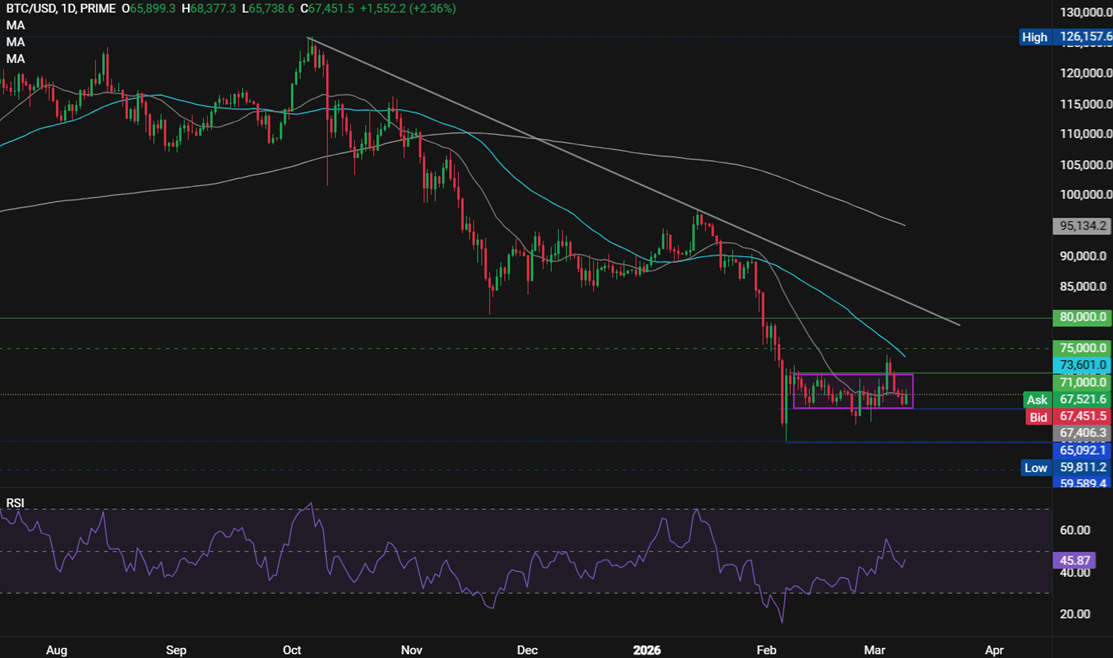
Task: Click the green 80,000.0 price level label
Action: click(x=1081, y=316)
